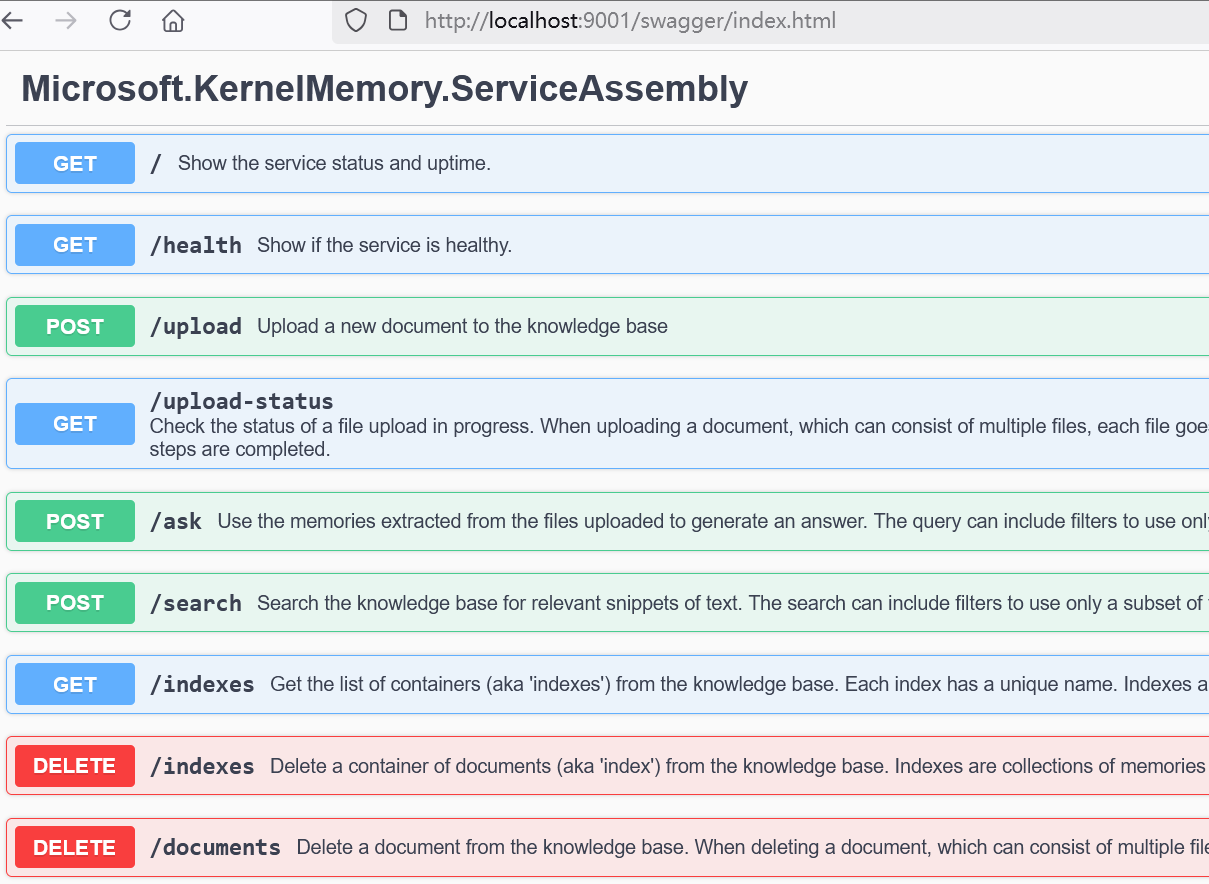Click the POST badge for /search
Screen dimensions: 1209x884
click(75, 603)
